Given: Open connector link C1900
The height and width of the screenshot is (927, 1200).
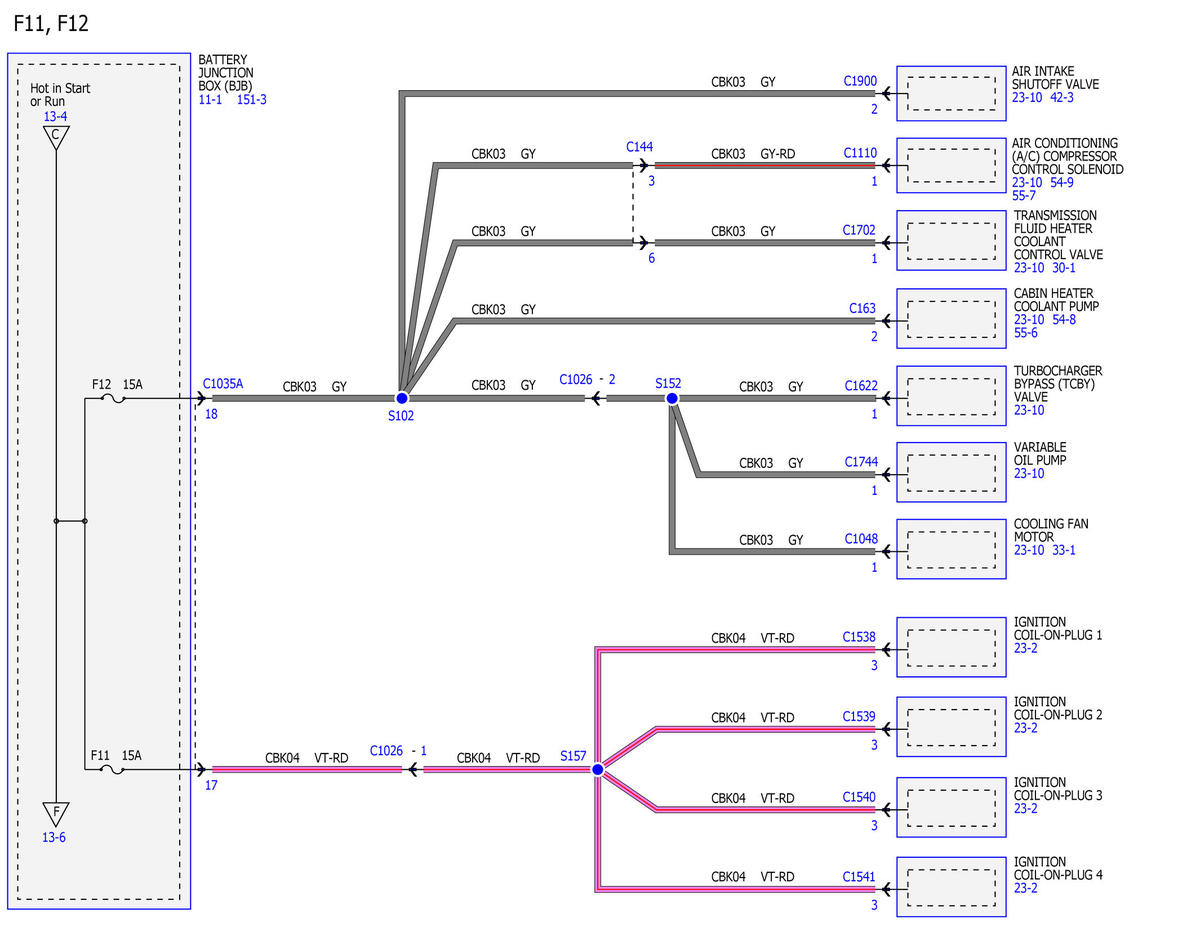Looking at the screenshot, I should (860, 82).
